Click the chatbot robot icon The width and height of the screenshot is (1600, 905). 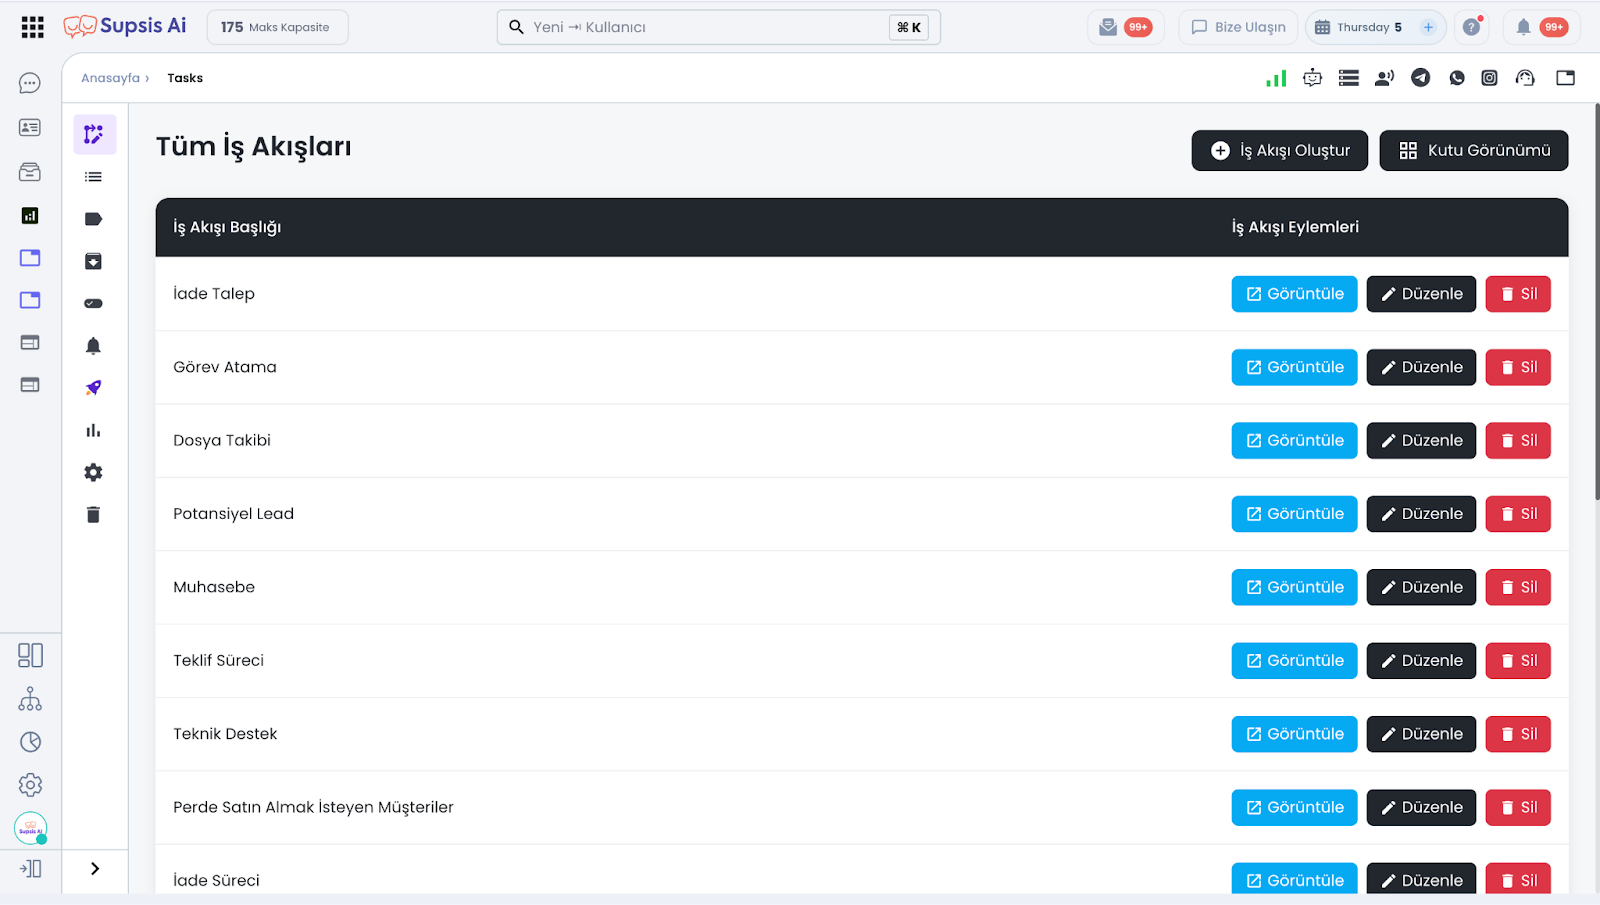click(x=1312, y=78)
